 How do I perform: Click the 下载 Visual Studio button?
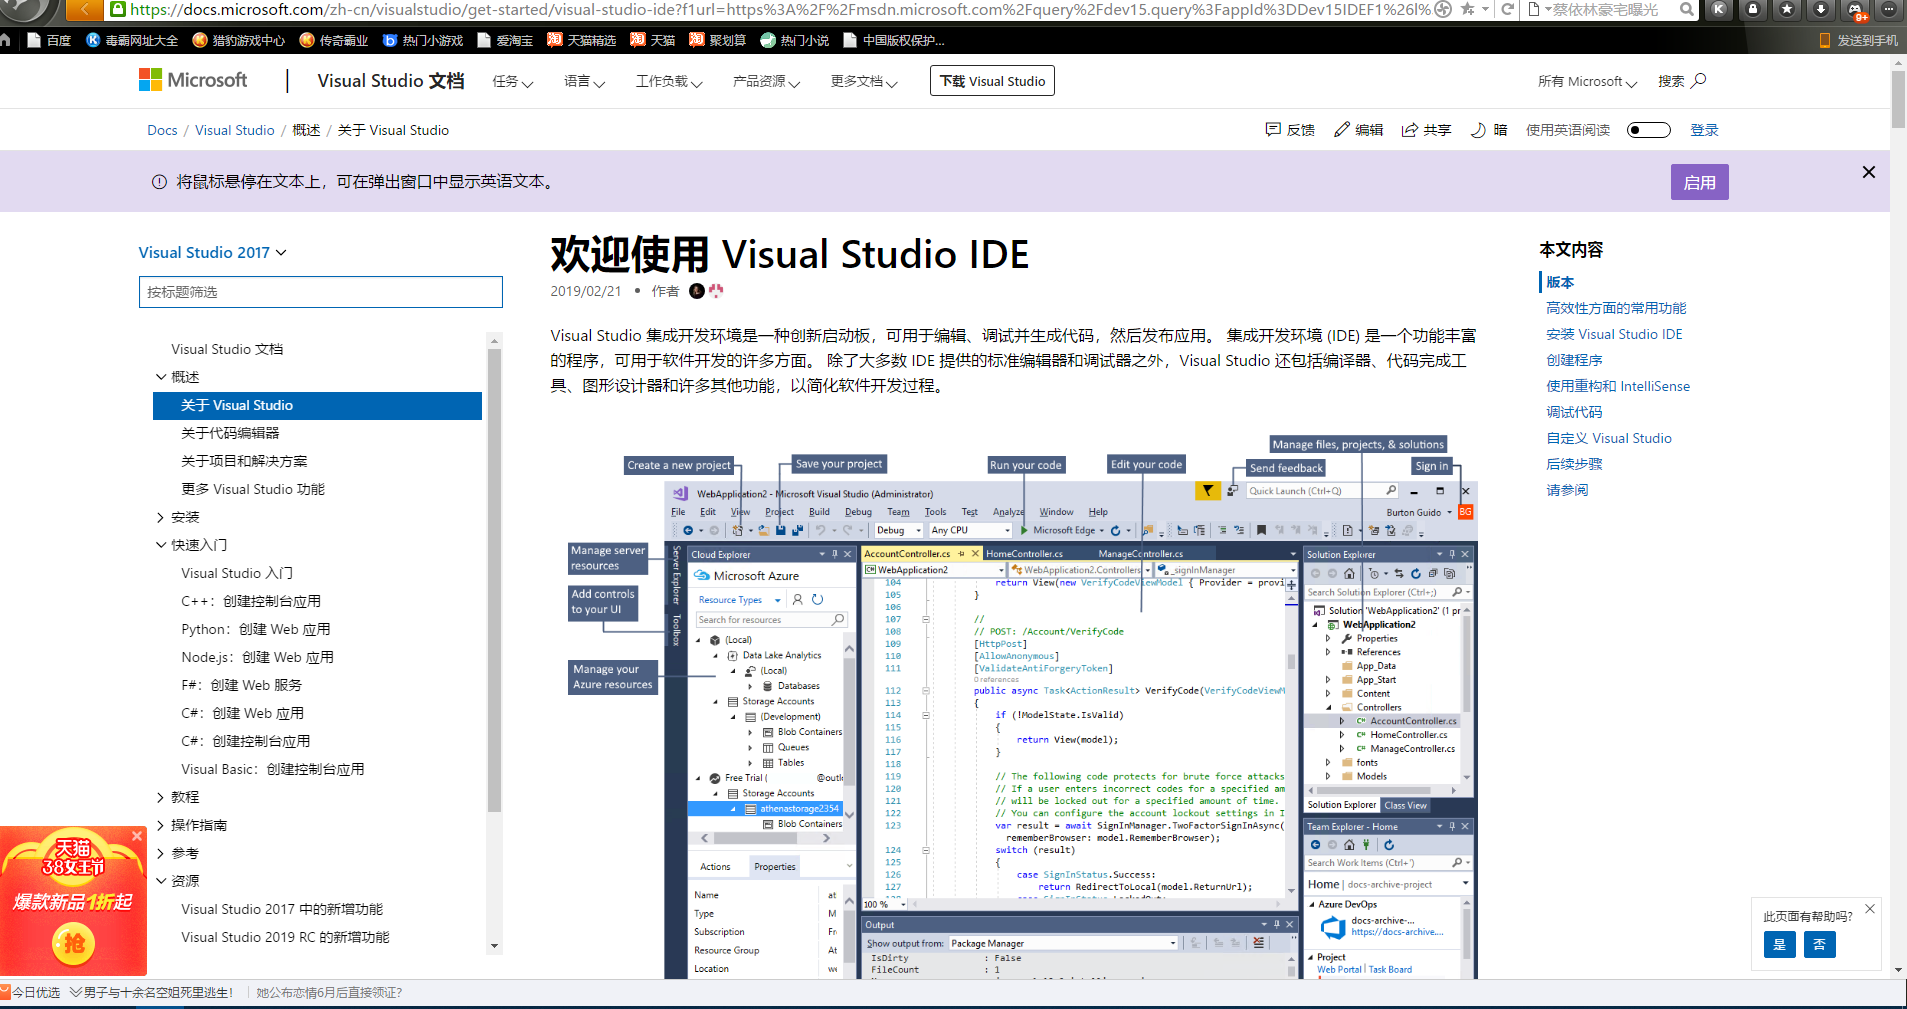click(992, 81)
